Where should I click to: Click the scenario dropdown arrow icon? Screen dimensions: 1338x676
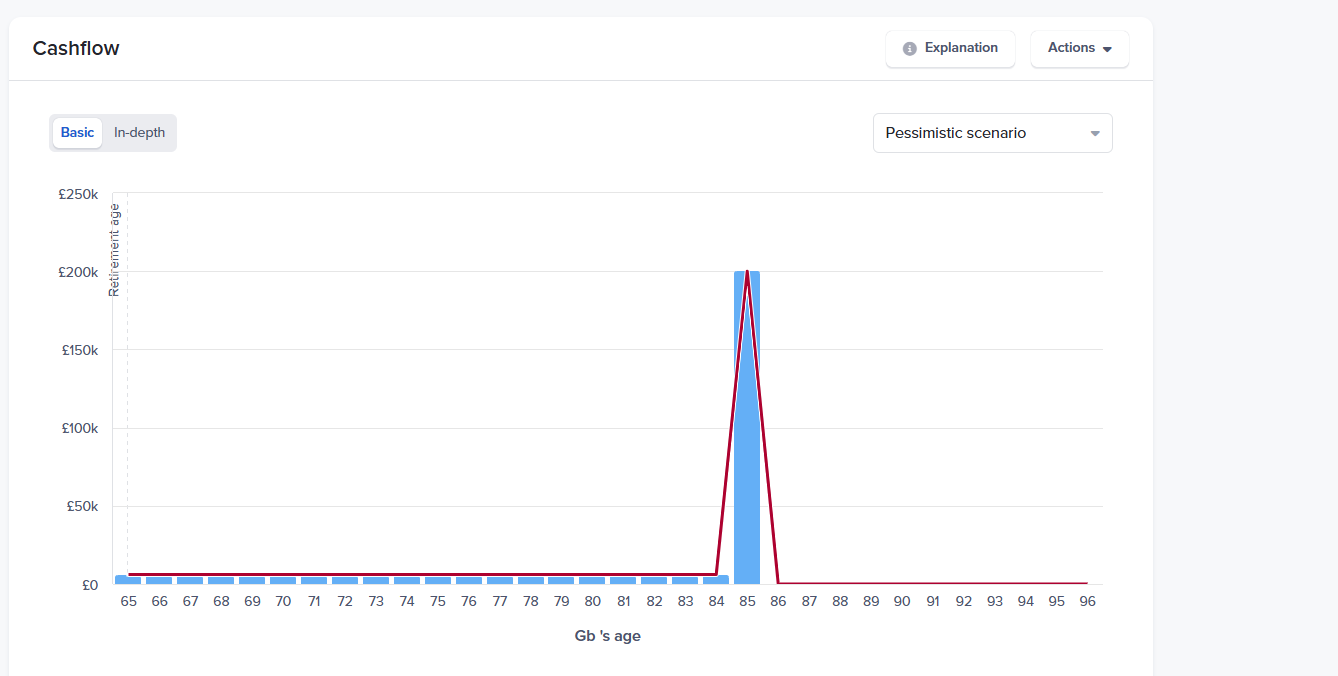pyautogui.click(x=1095, y=134)
